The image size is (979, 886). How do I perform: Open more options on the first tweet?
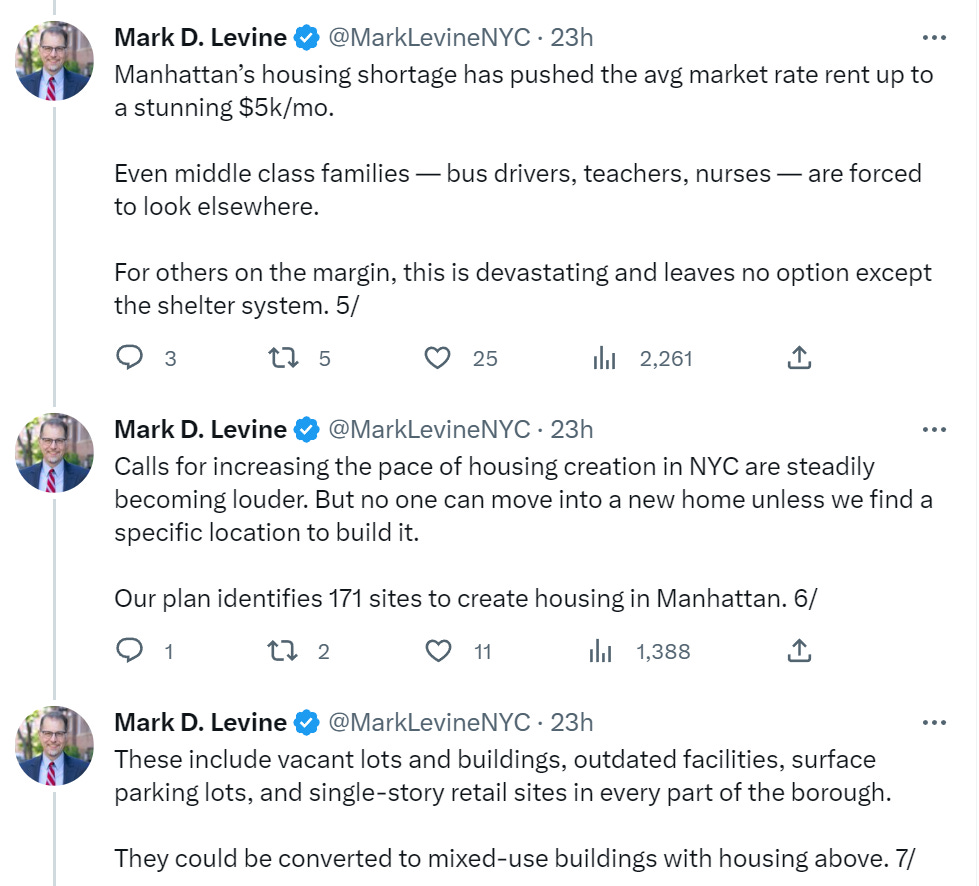click(x=933, y=38)
